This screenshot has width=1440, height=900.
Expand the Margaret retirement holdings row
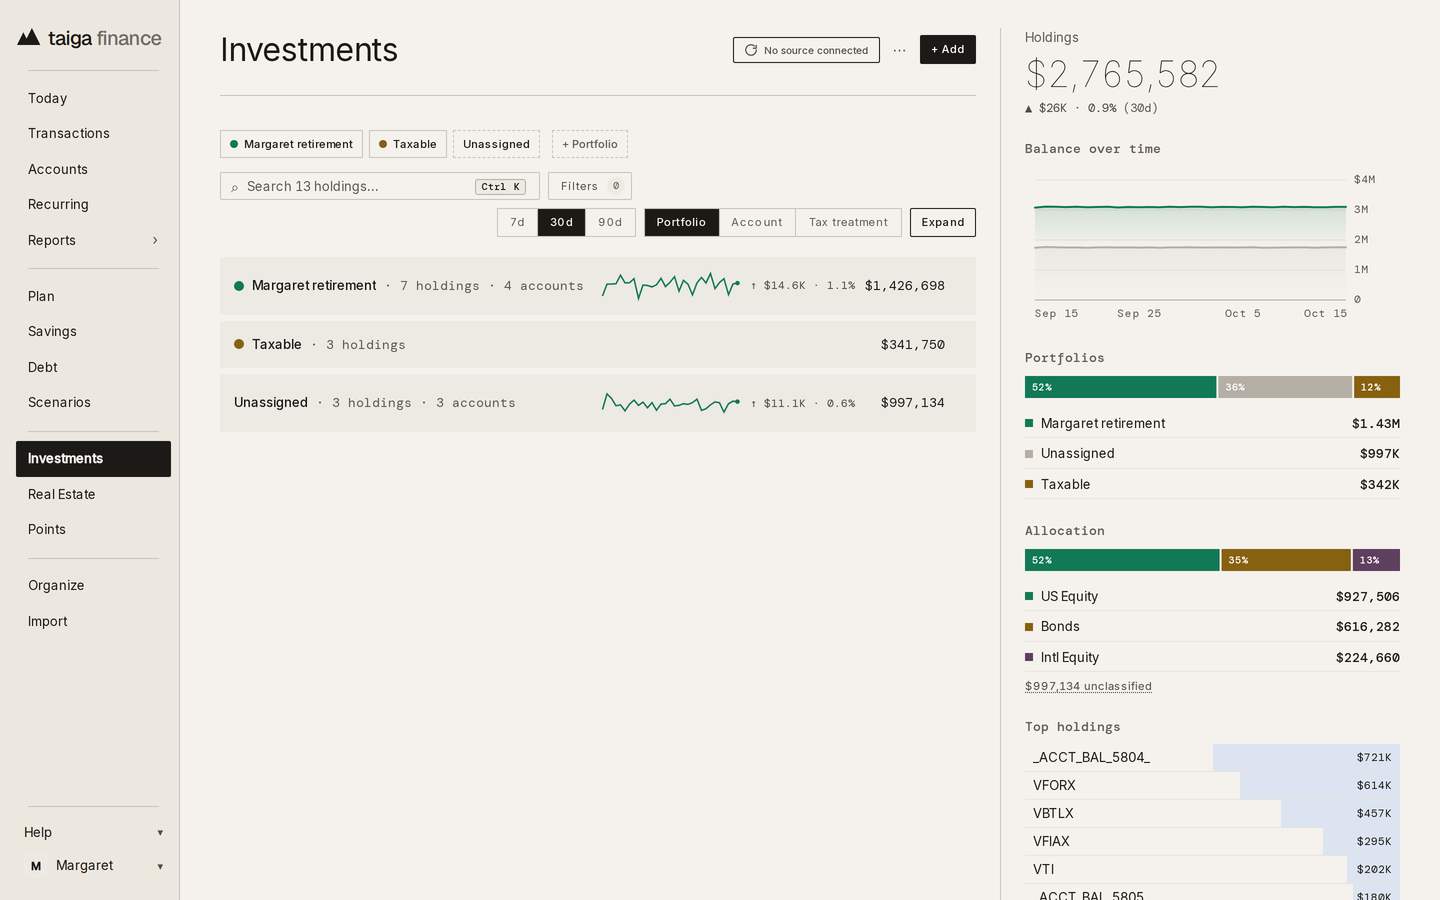pos(598,286)
